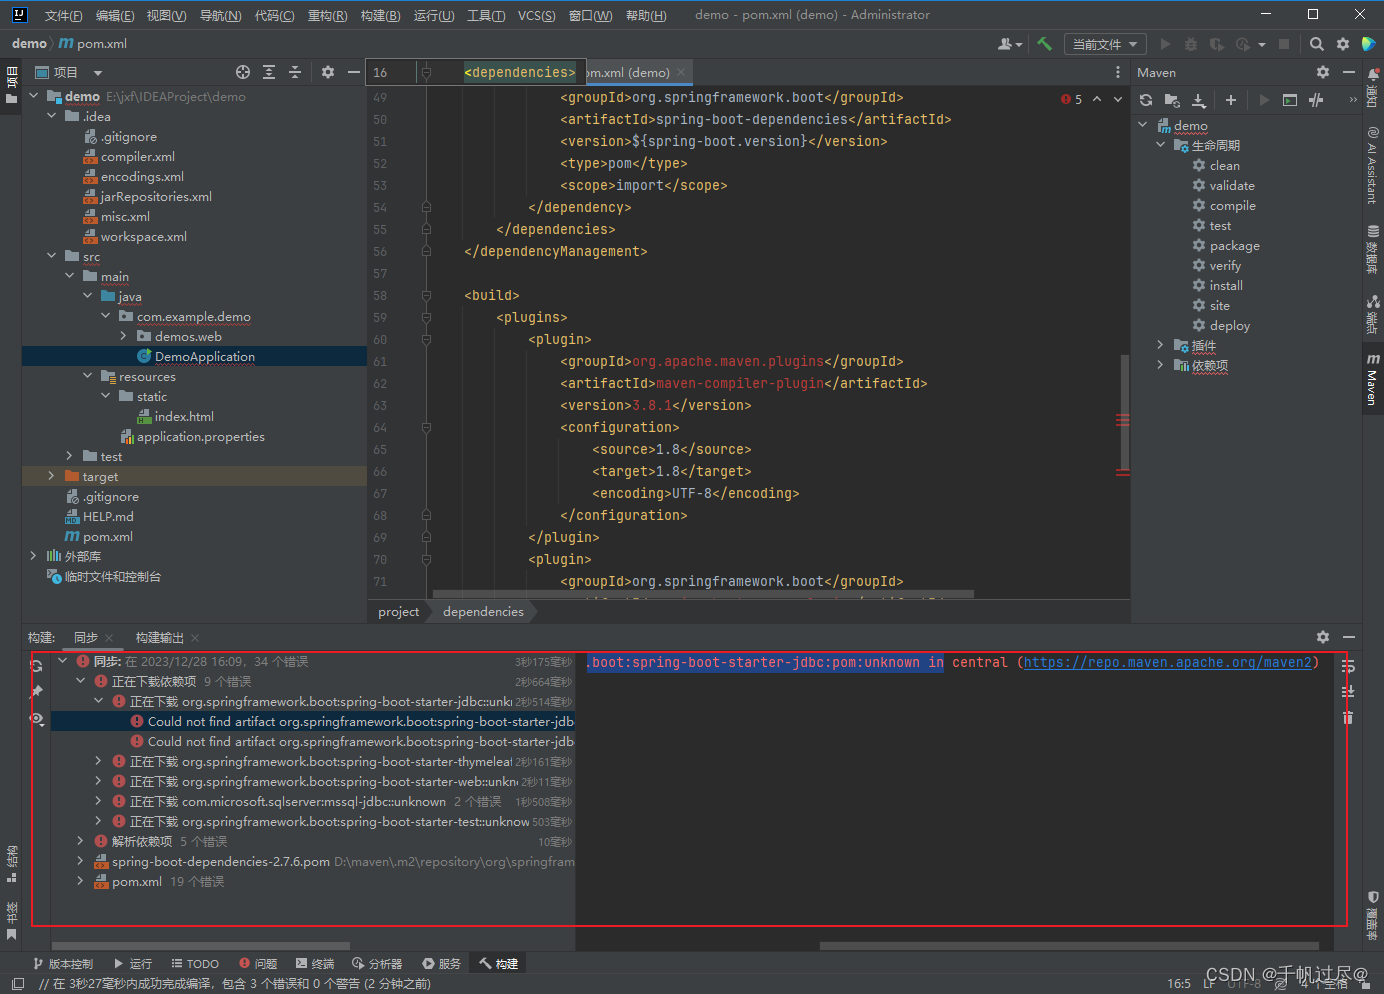The width and height of the screenshot is (1384, 994).
Task: Click horizontal scrollbar of build output
Action: (1069, 945)
